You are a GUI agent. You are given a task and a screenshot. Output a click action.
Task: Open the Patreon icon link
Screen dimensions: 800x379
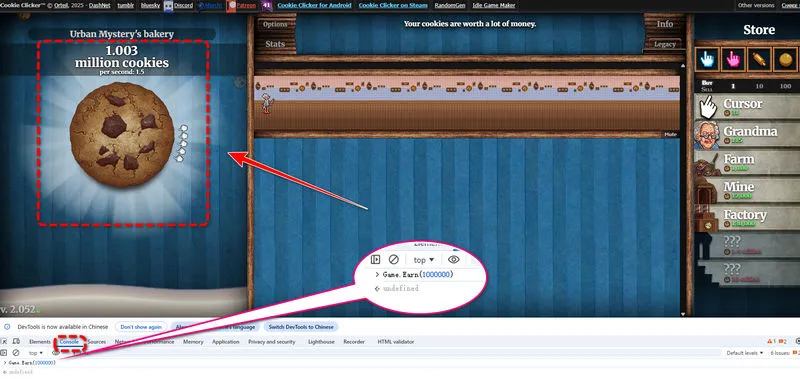(232, 6)
